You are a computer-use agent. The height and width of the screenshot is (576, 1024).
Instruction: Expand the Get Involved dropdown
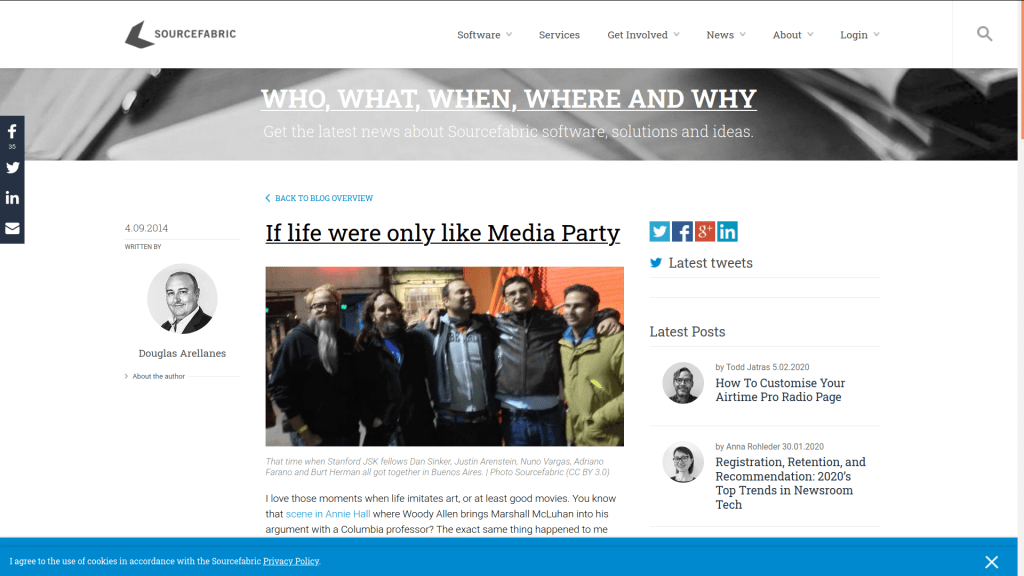[643, 35]
